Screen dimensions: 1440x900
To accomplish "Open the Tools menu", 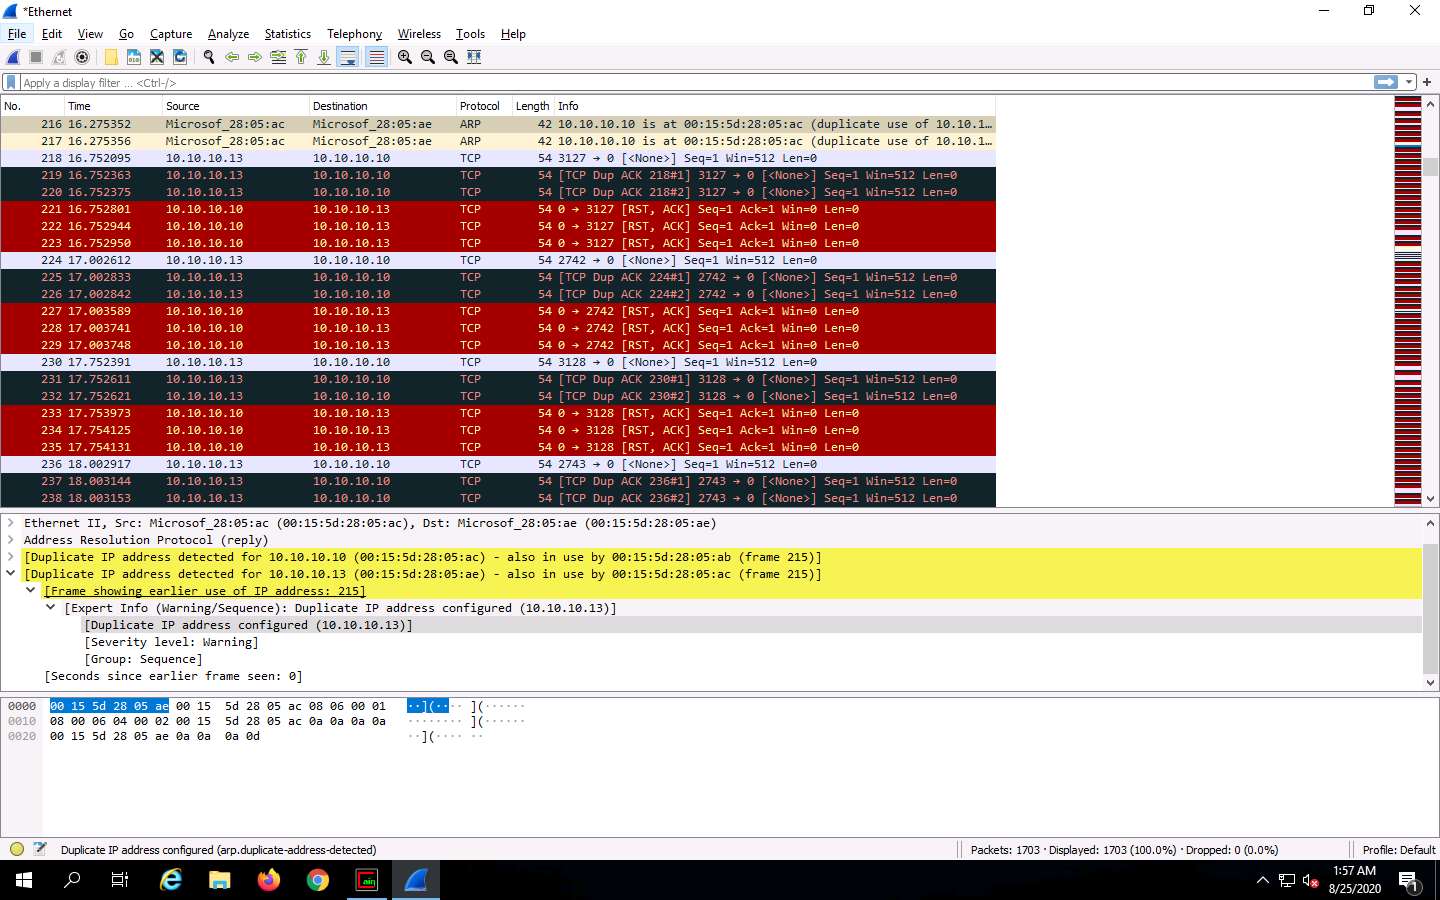I will [470, 34].
